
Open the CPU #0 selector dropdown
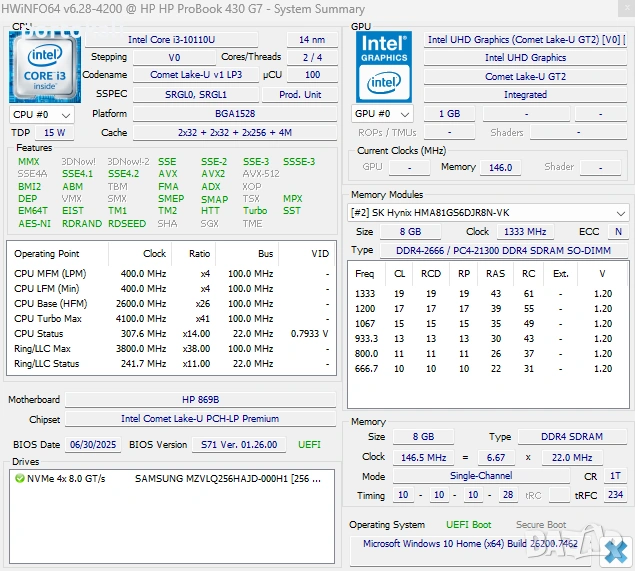pyautogui.click(x=39, y=114)
